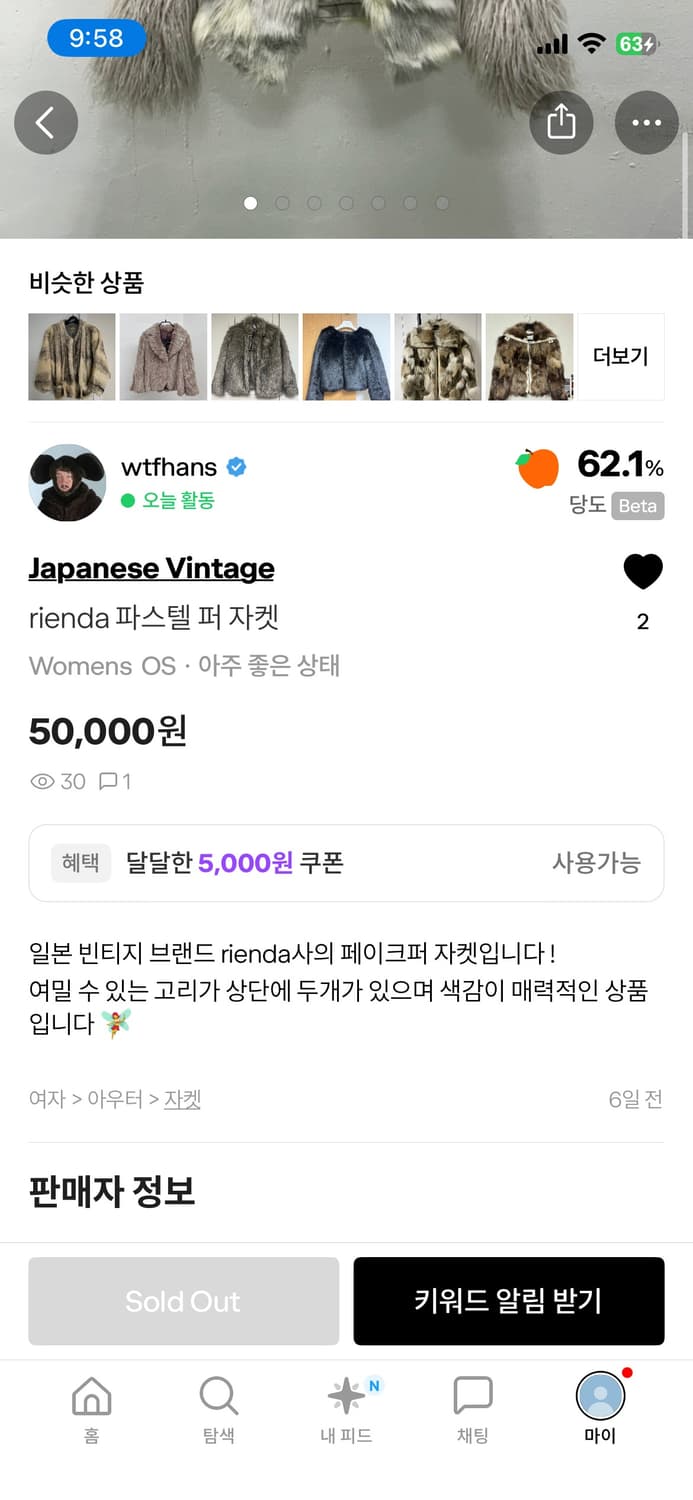Tap the verified badge next to wtfhans
The height and width of the screenshot is (1500, 693).
coord(236,466)
